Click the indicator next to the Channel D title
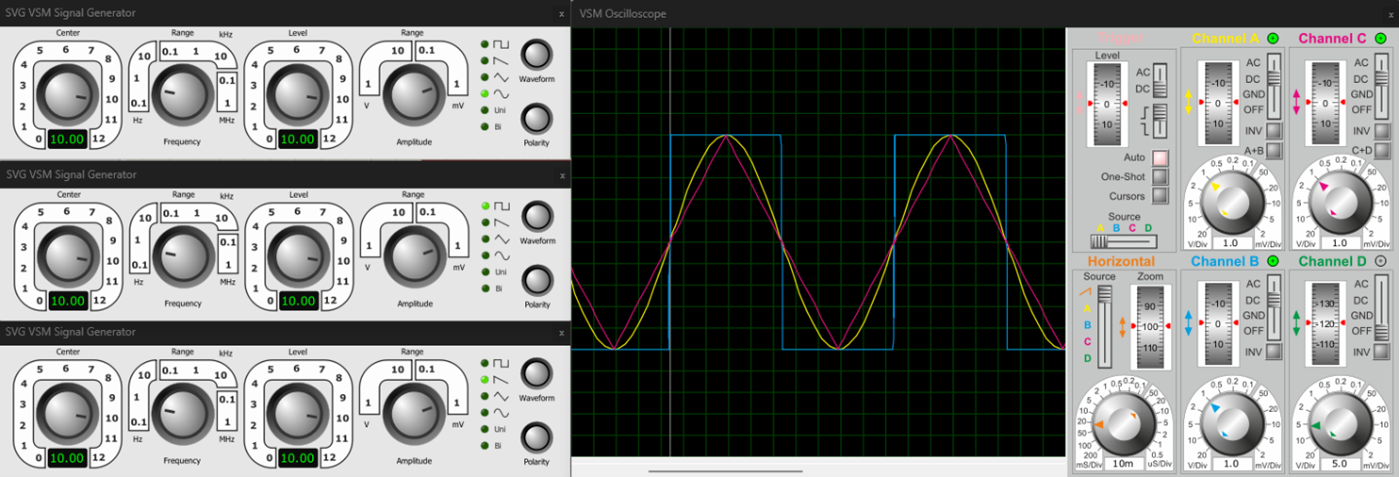Viewport: 1399px width, 477px height. click(x=1380, y=261)
